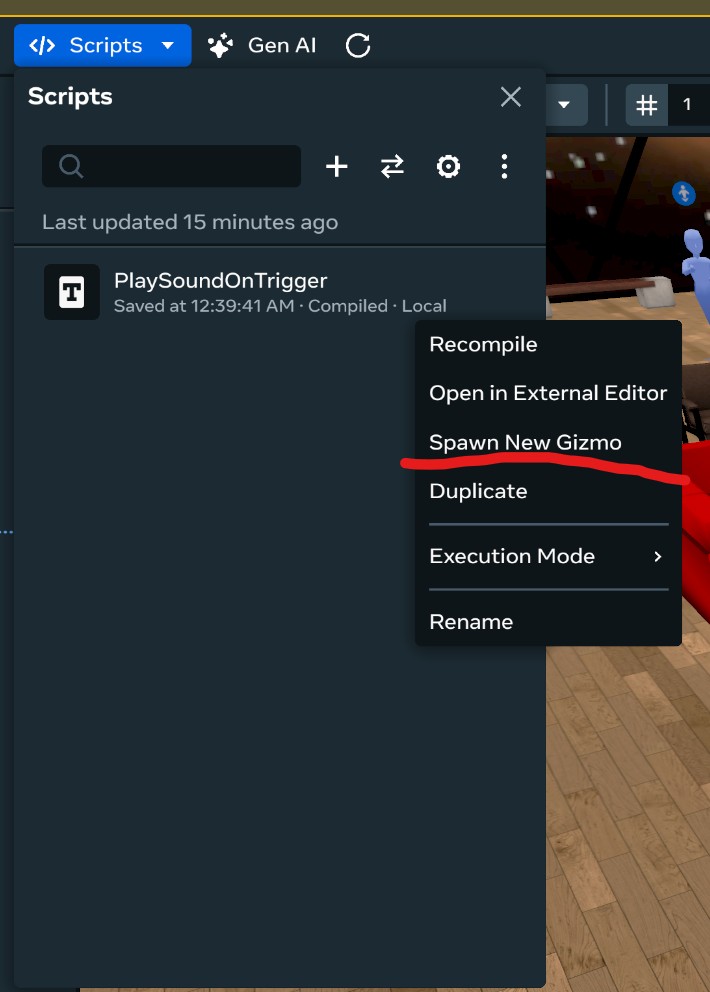The image size is (710, 992).
Task: Click the Scripts panel heading
Action: [70, 97]
